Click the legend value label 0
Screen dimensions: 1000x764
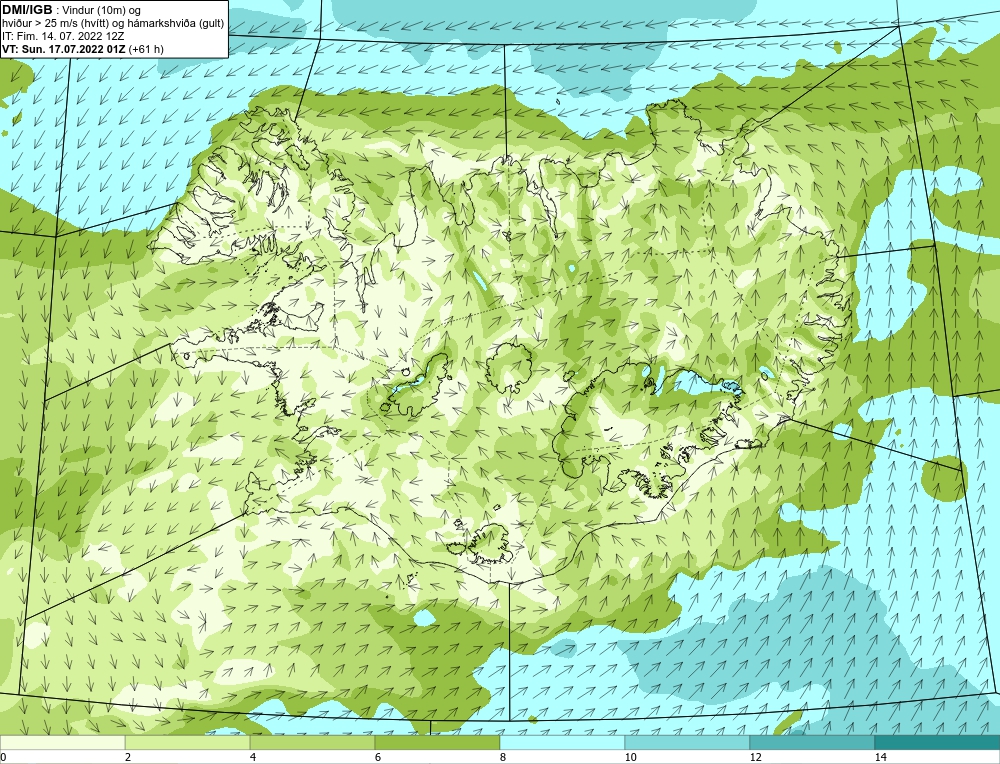(3, 757)
